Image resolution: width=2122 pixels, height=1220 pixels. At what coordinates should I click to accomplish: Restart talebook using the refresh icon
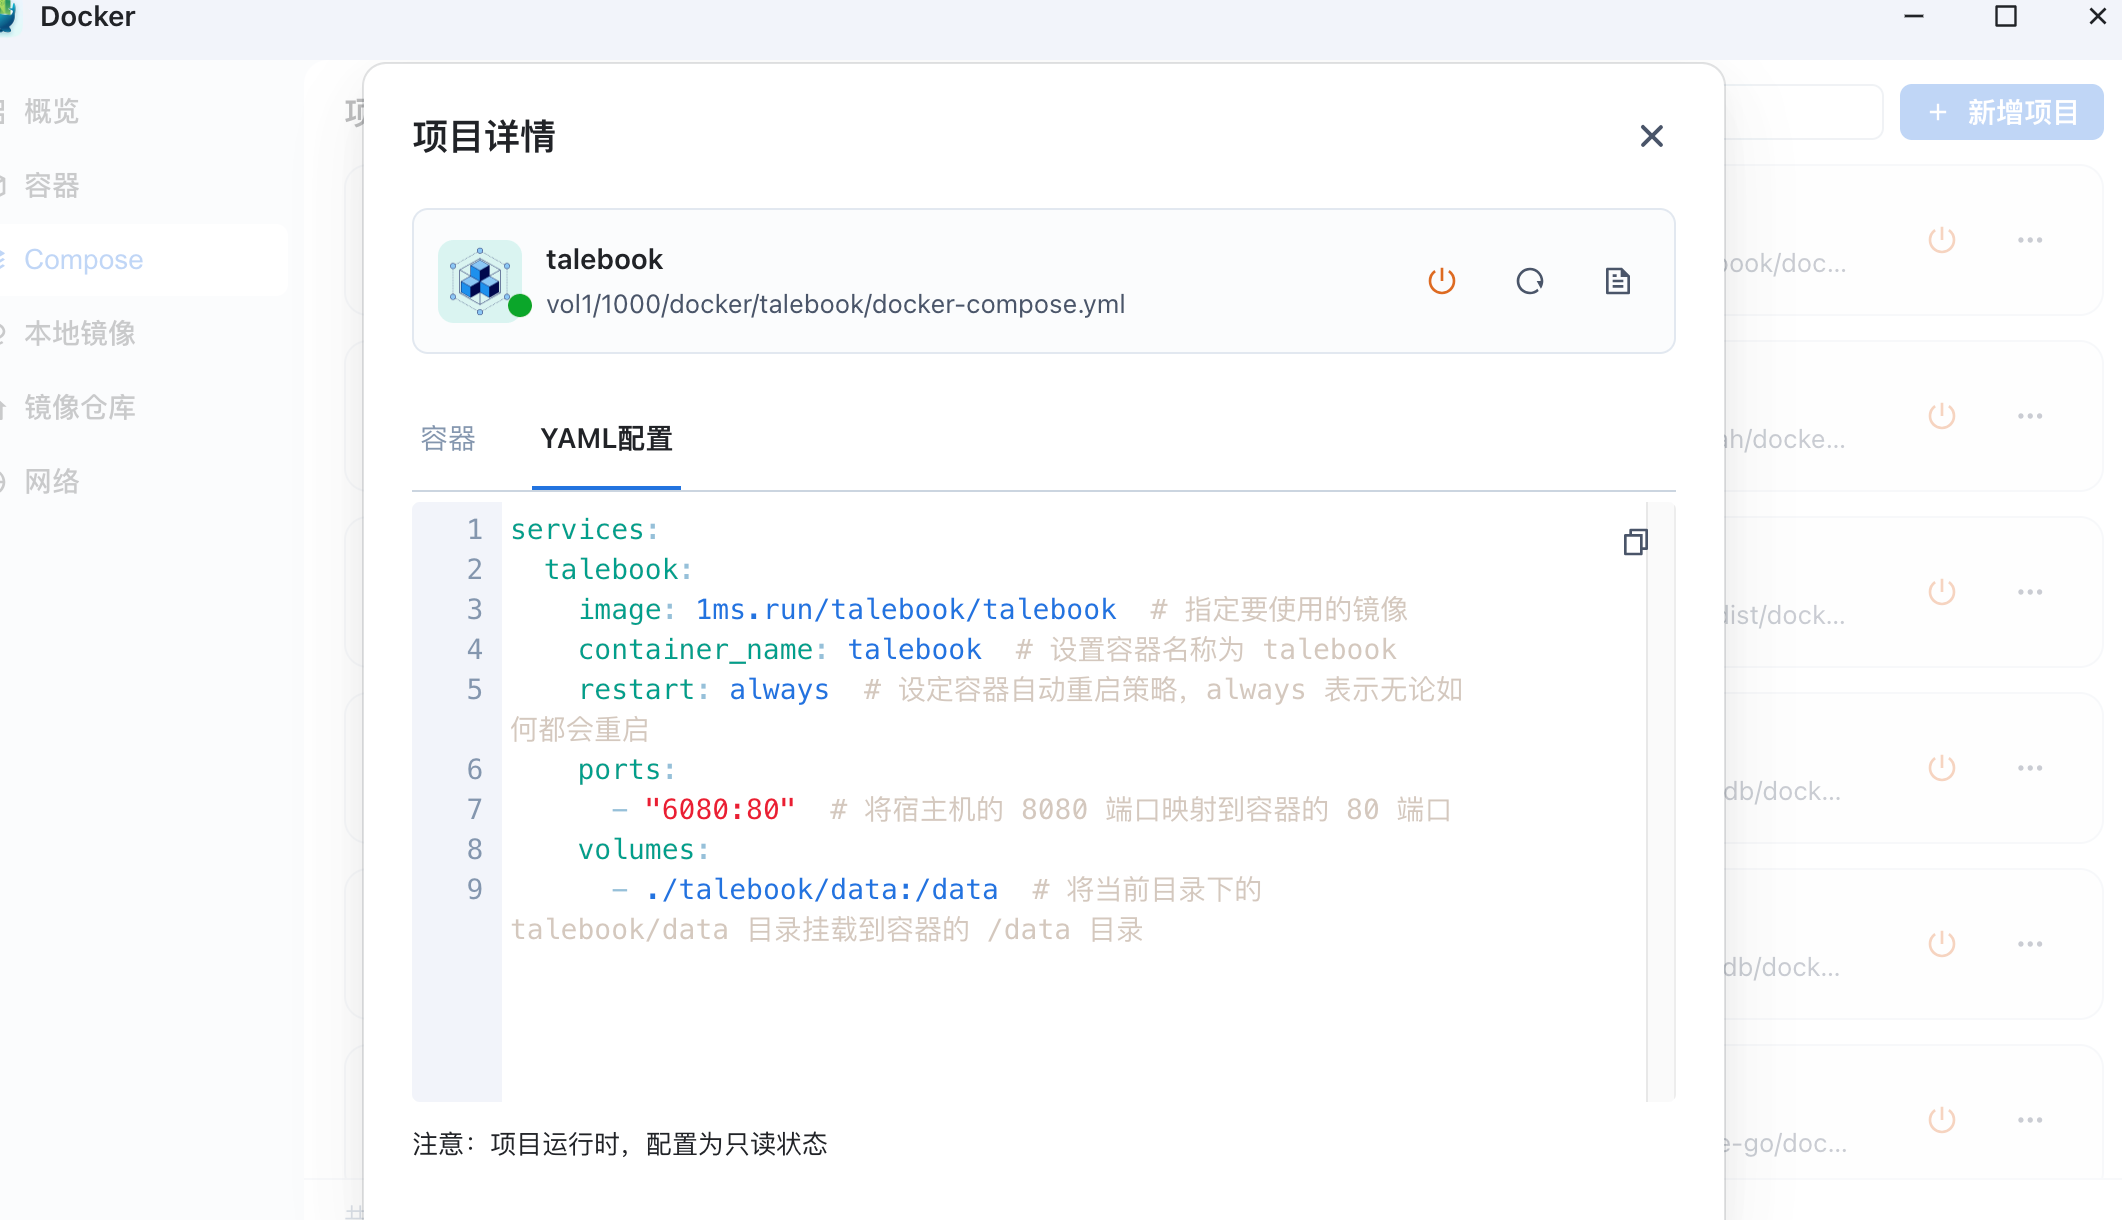point(1529,281)
